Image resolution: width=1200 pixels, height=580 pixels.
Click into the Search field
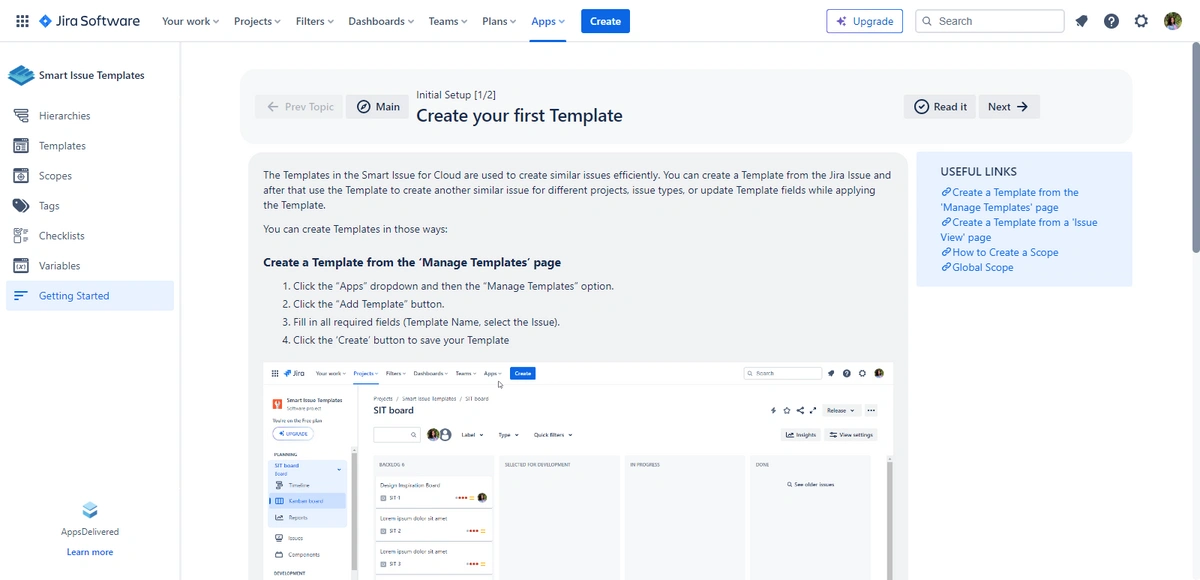point(990,21)
